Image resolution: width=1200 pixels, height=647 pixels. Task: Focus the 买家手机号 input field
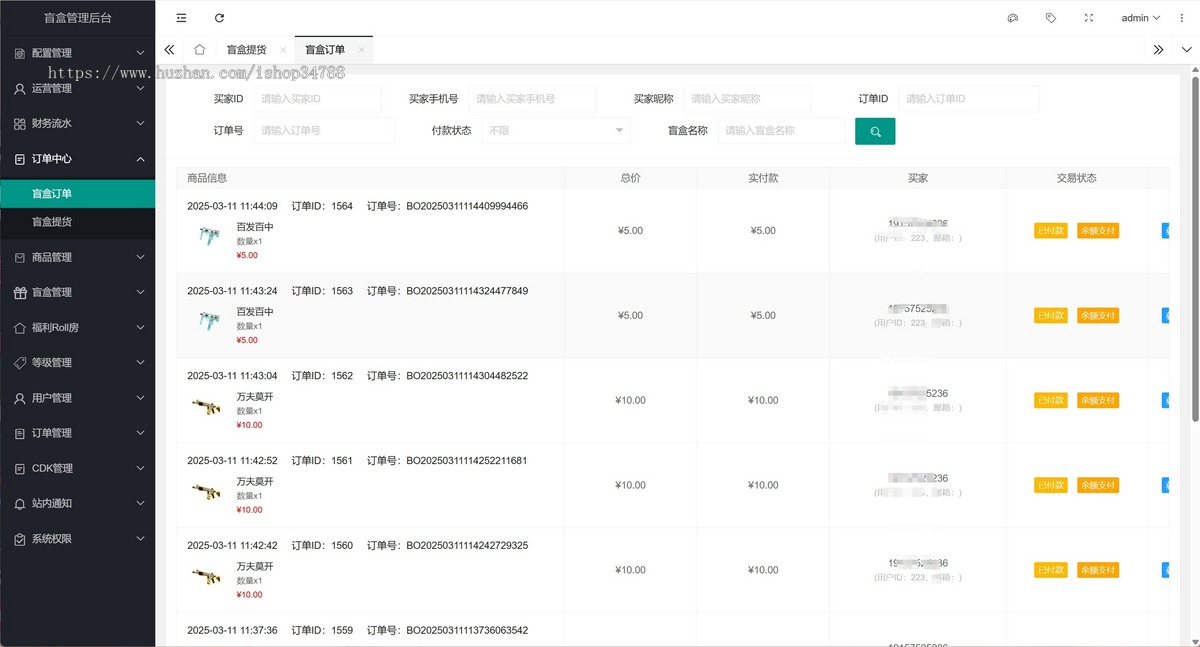click(x=532, y=99)
